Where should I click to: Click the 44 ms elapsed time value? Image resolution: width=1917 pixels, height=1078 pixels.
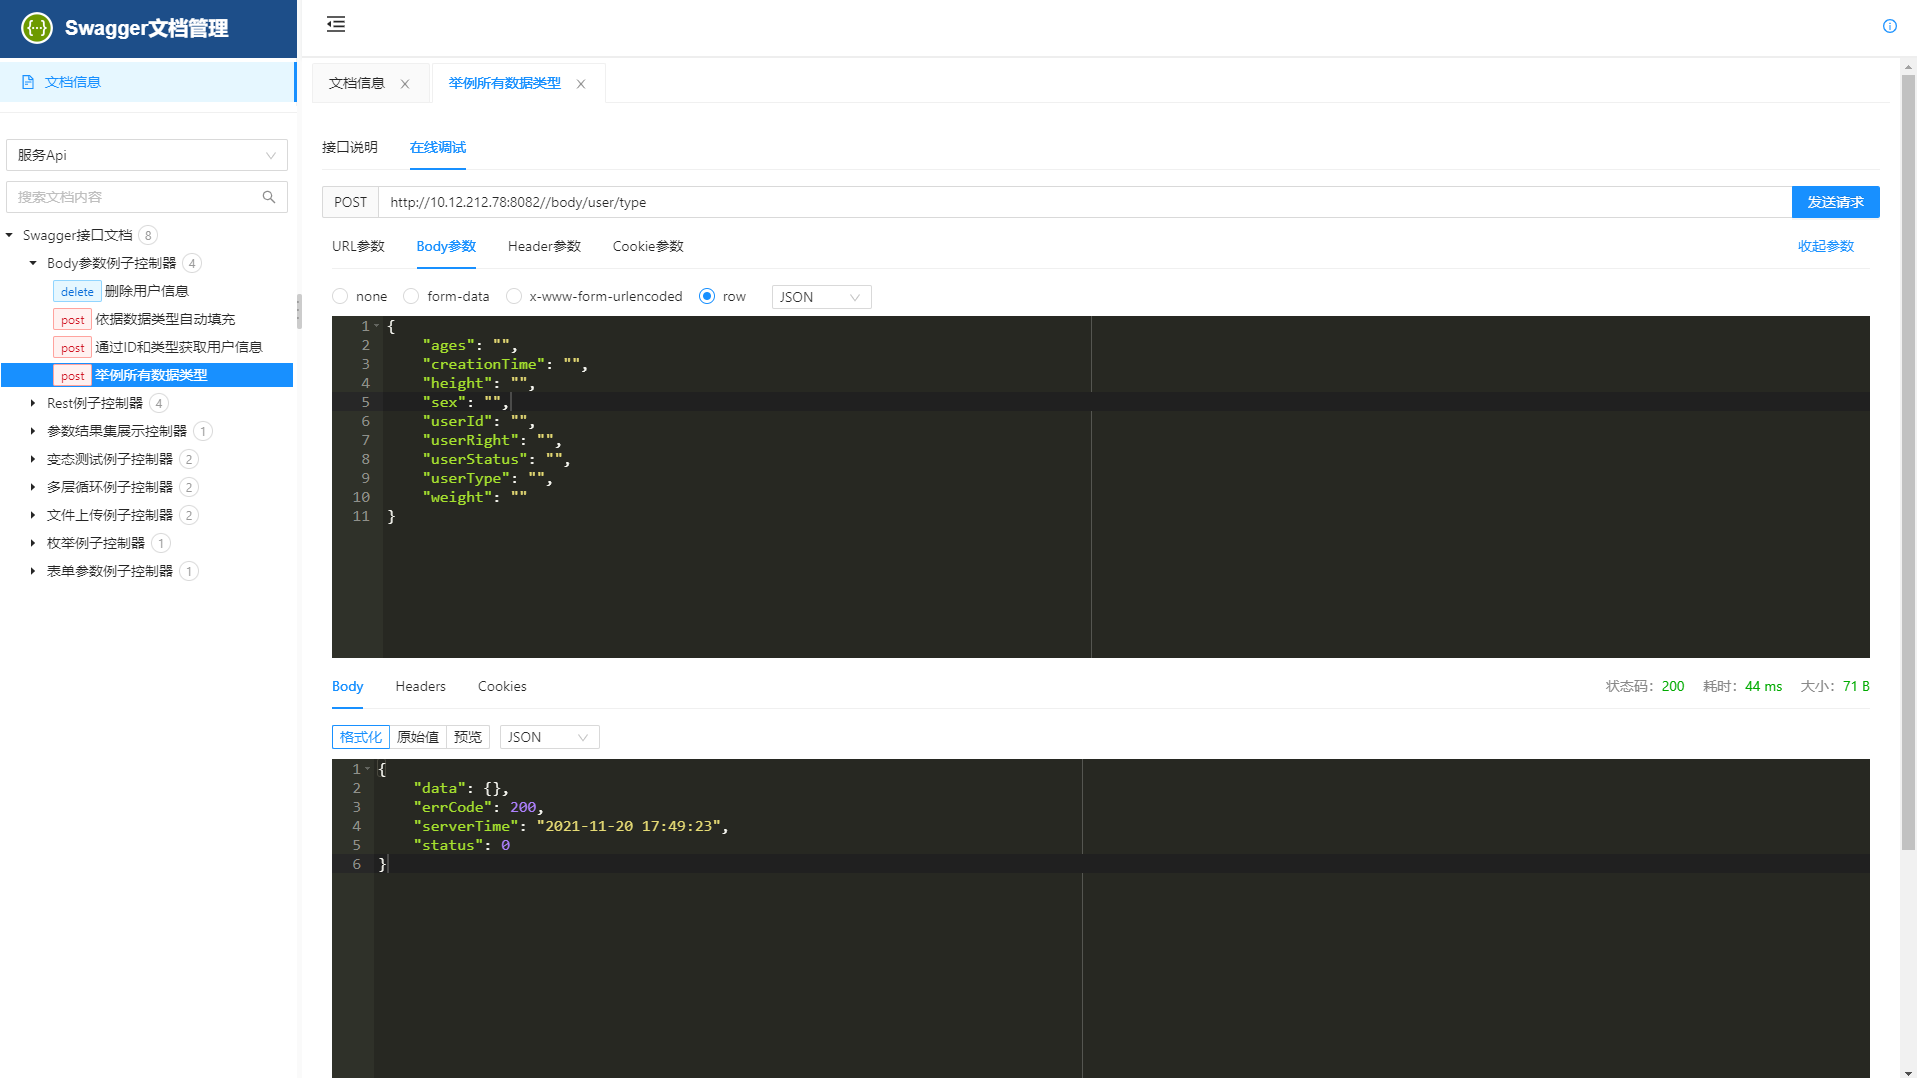coord(1763,686)
